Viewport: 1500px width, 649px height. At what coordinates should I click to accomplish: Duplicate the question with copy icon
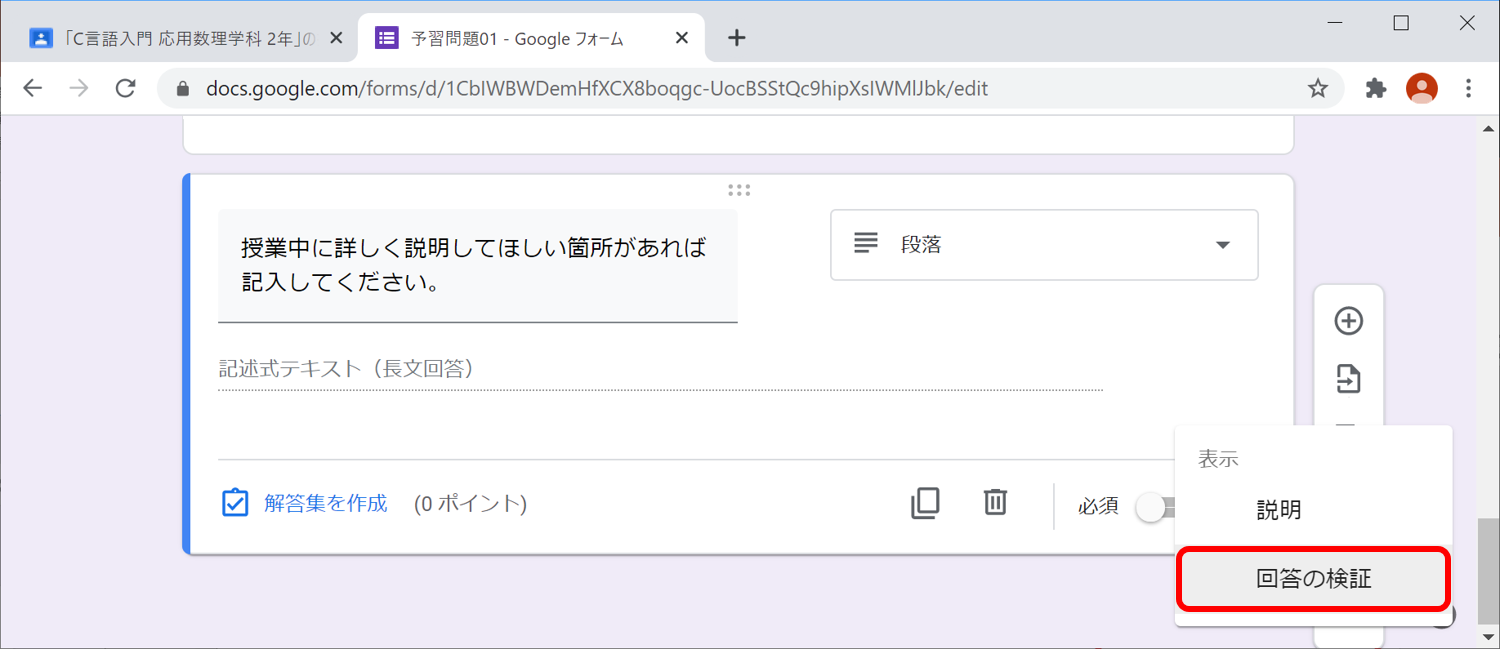925,503
